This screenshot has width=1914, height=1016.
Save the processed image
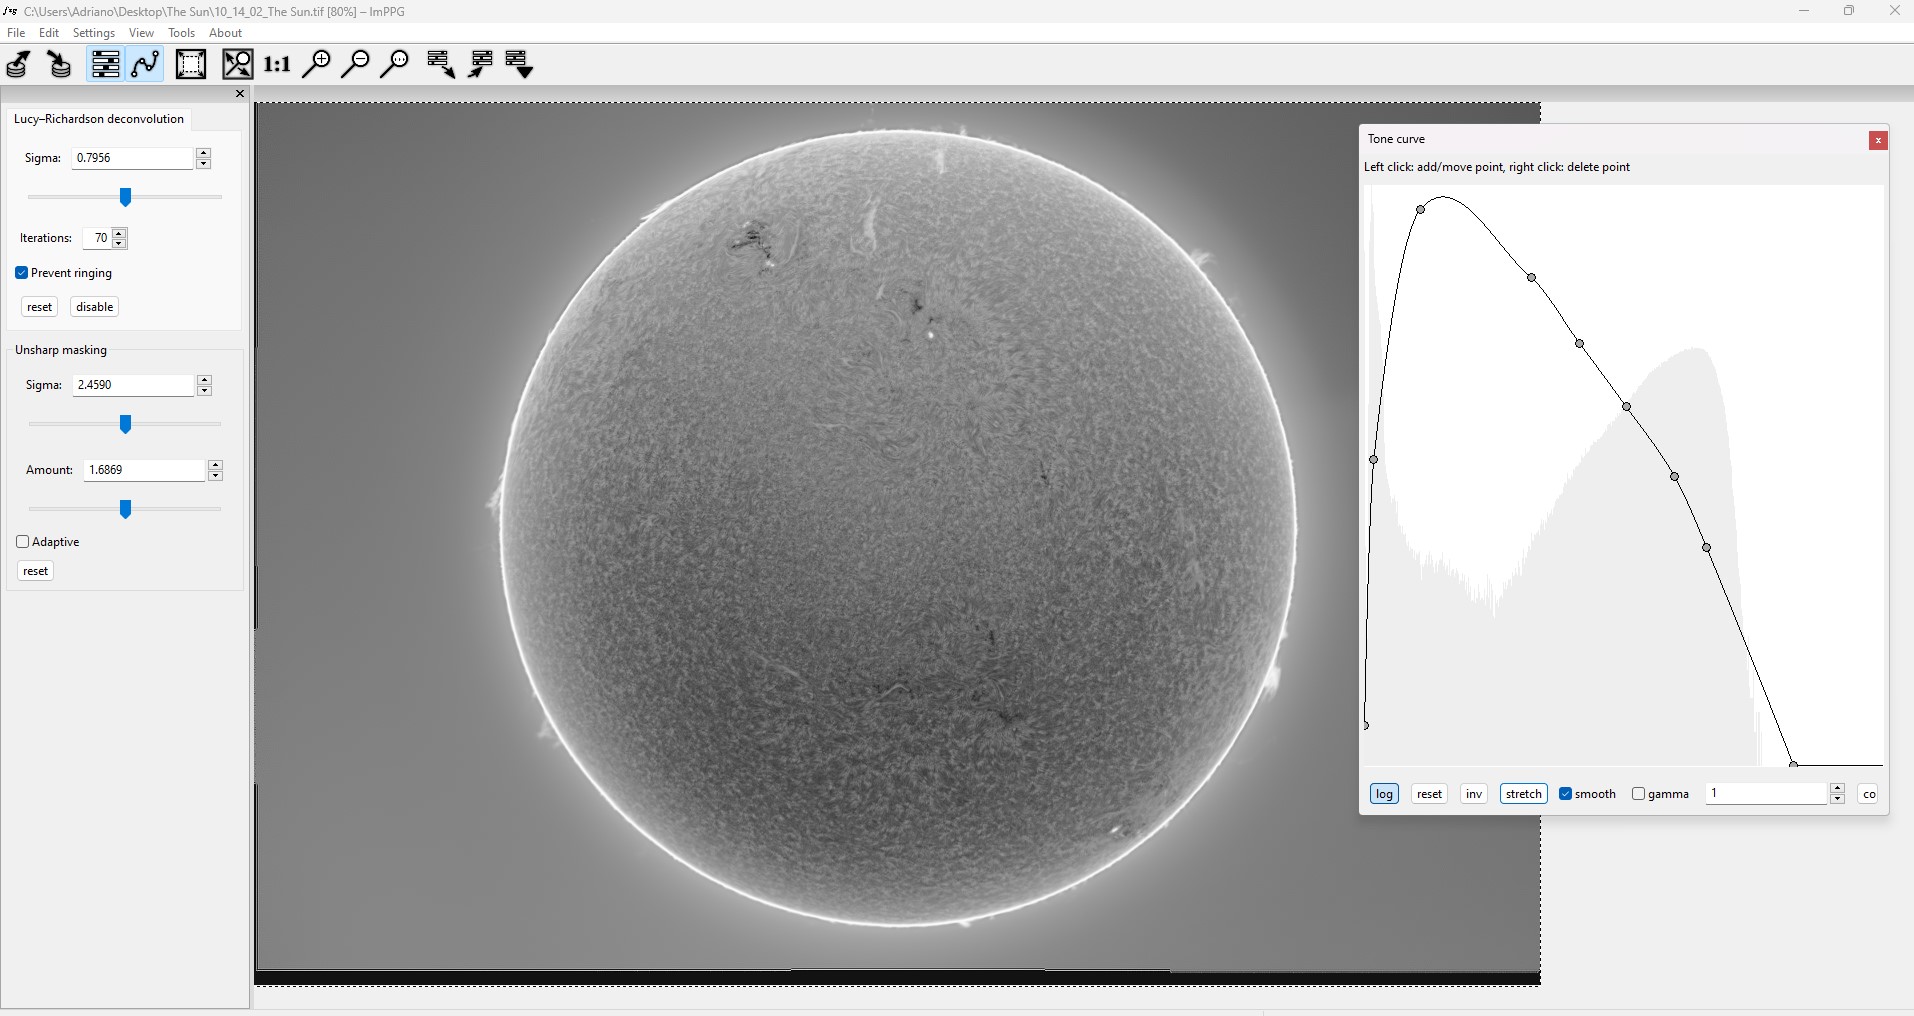[58, 64]
